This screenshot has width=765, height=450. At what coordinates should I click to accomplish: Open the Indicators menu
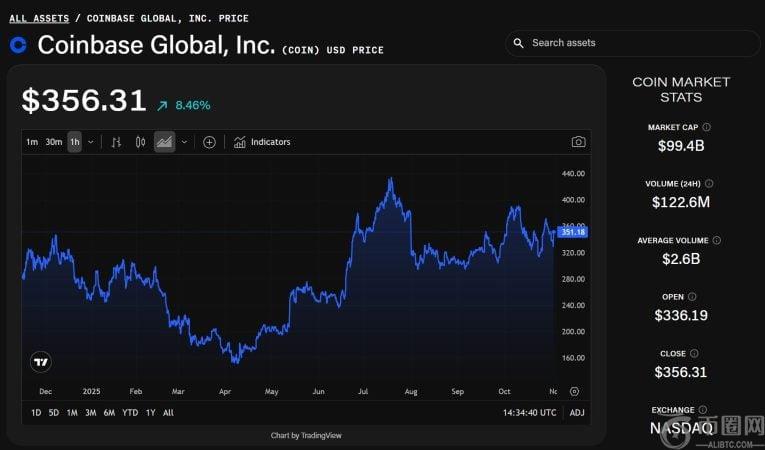(262, 142)
